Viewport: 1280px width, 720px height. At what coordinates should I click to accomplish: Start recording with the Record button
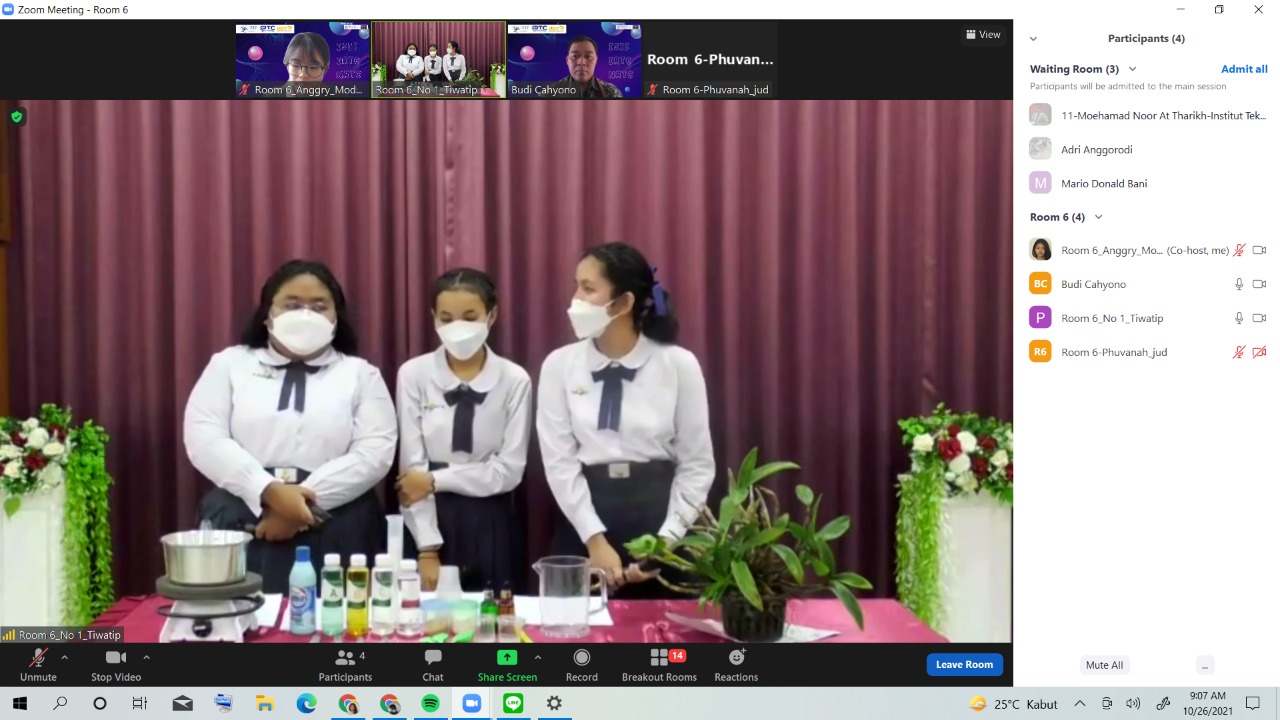581,664
